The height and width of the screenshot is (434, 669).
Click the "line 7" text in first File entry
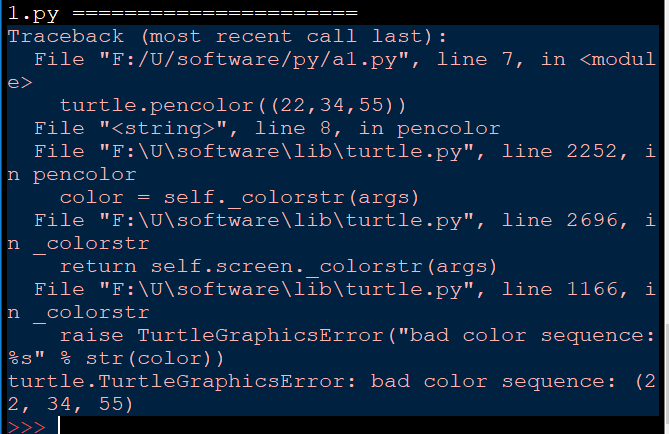[x=474, y=59]
